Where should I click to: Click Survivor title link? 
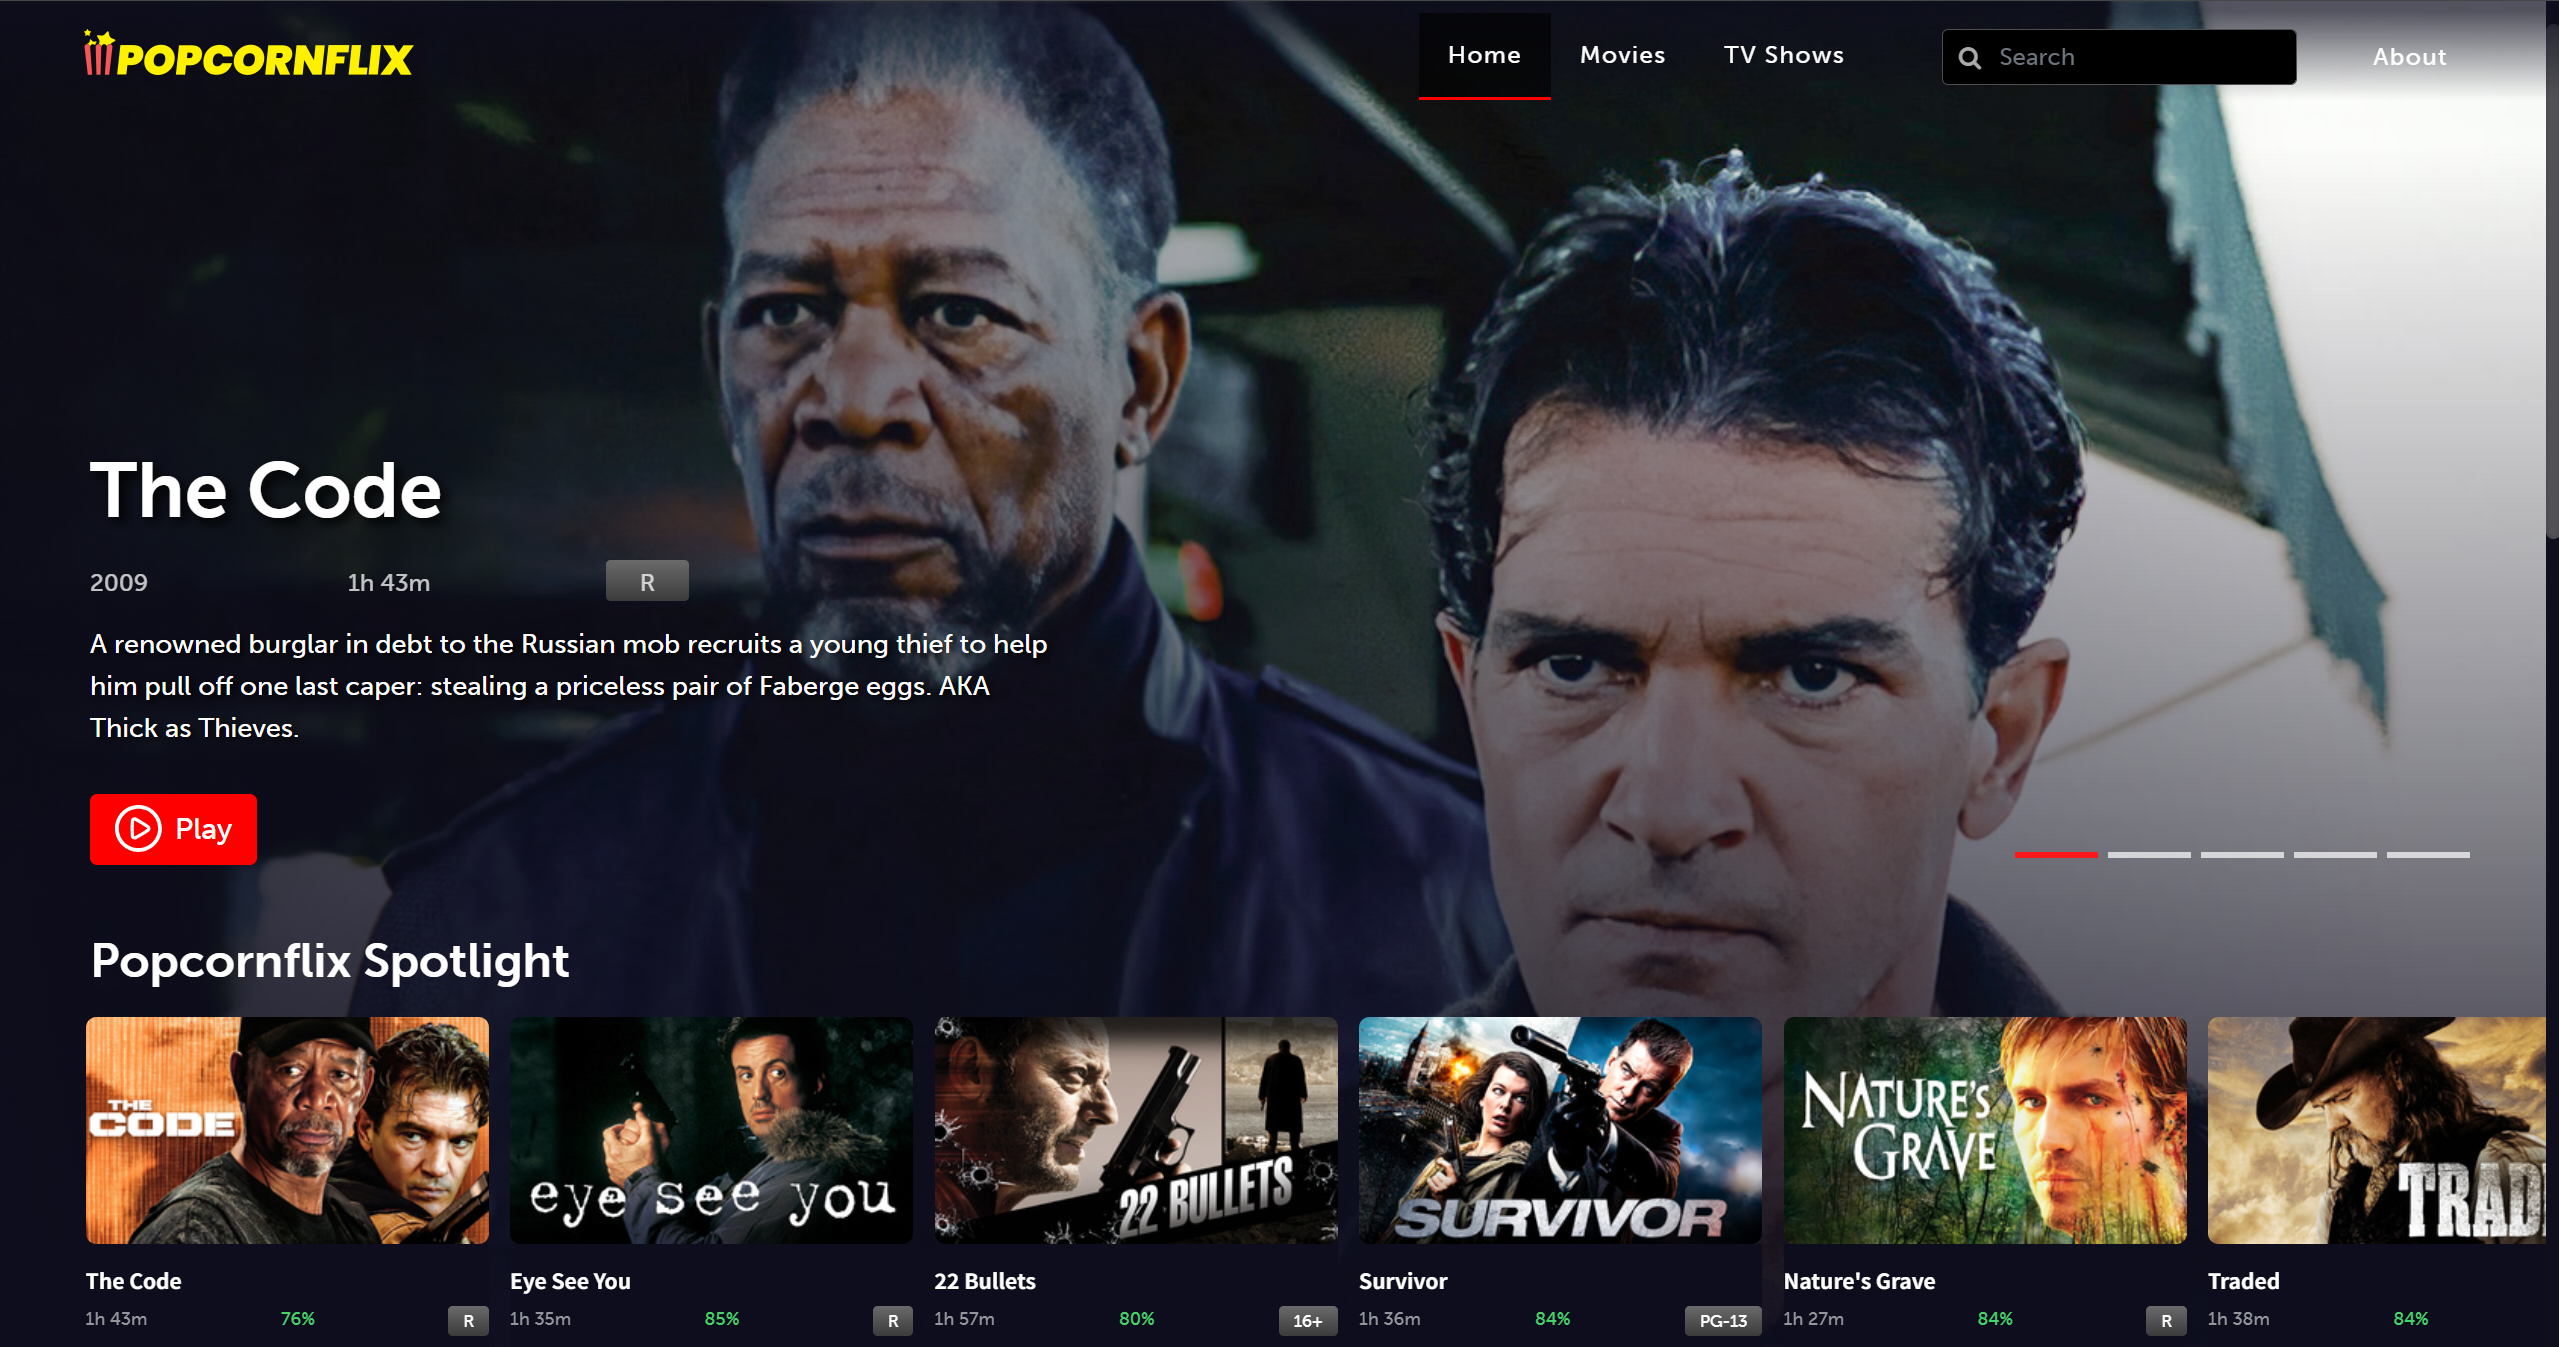coord(1402,1281)
